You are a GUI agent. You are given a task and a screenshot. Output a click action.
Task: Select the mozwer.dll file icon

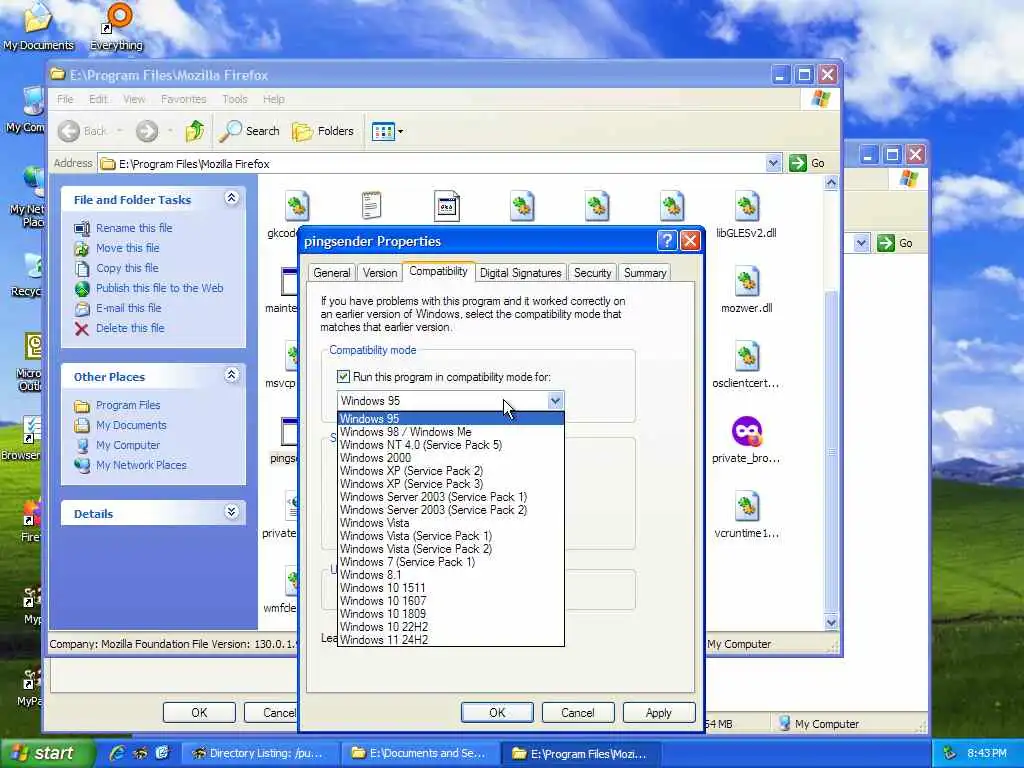[746, 282]
